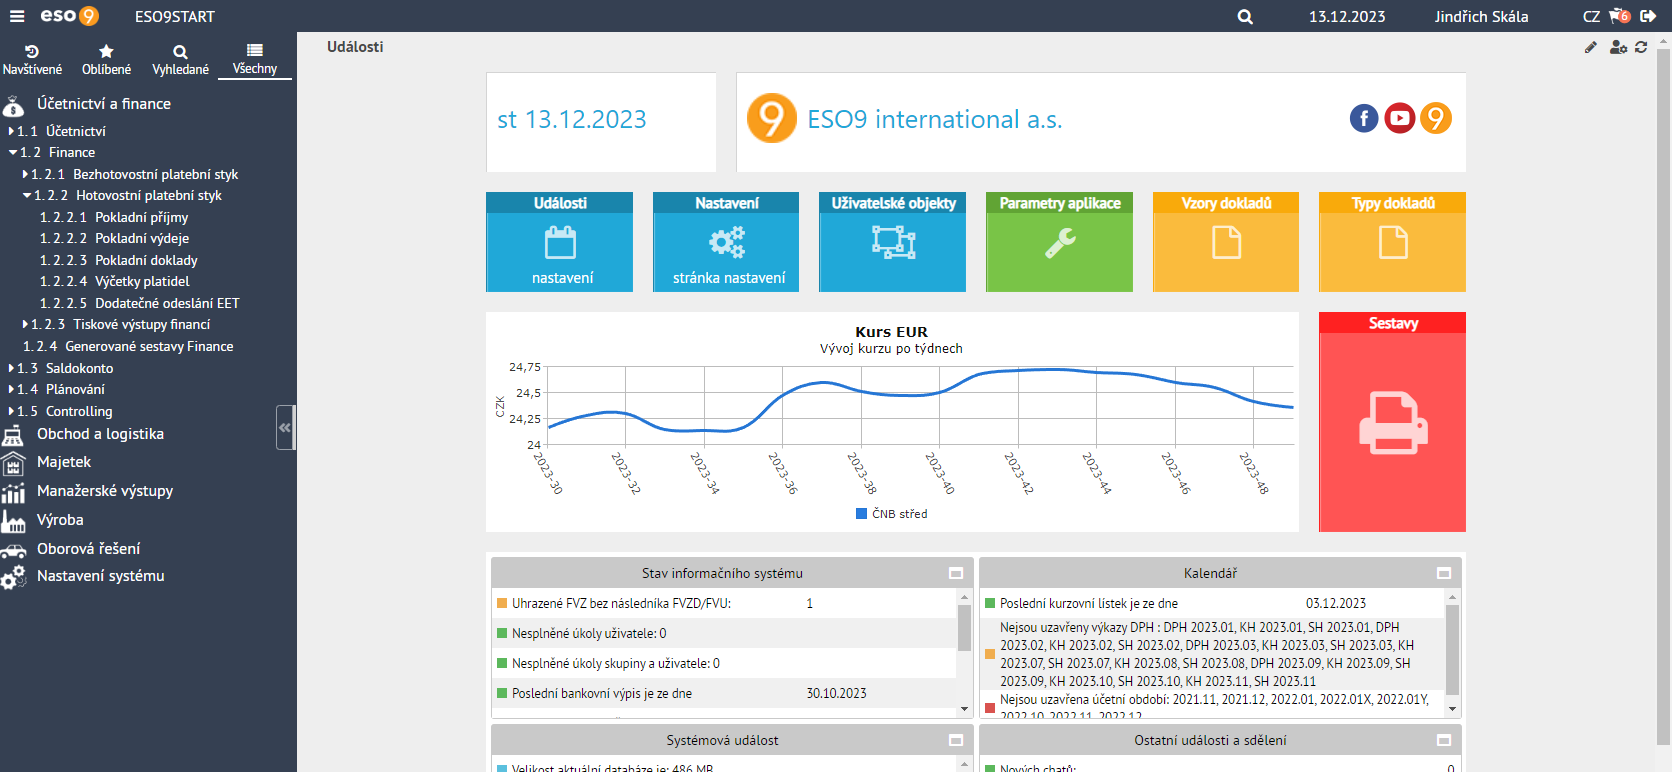The image size is (1672, 772).
Task: Open the Sestavy printer tile
Action: 1392,422
